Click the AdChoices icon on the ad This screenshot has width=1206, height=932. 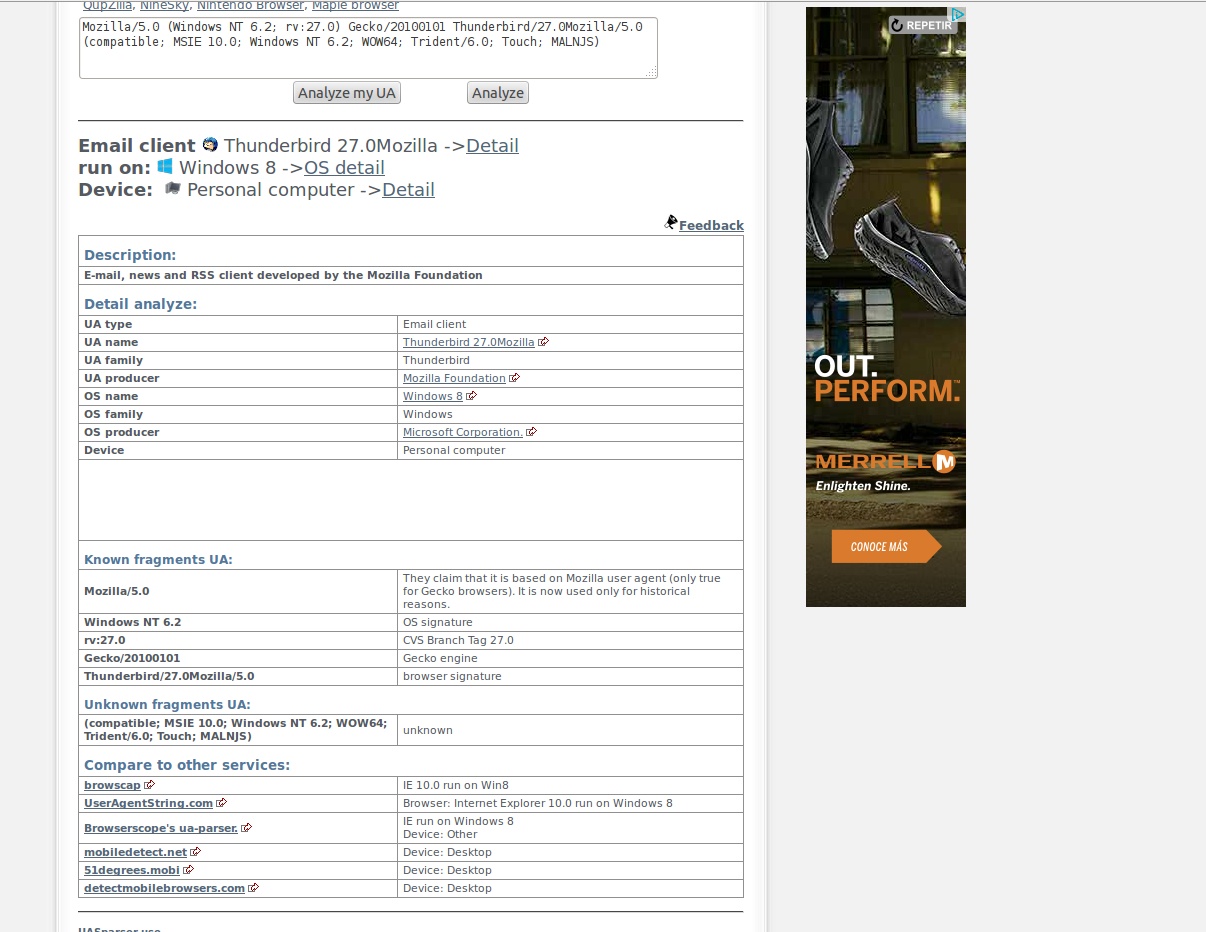958,15
